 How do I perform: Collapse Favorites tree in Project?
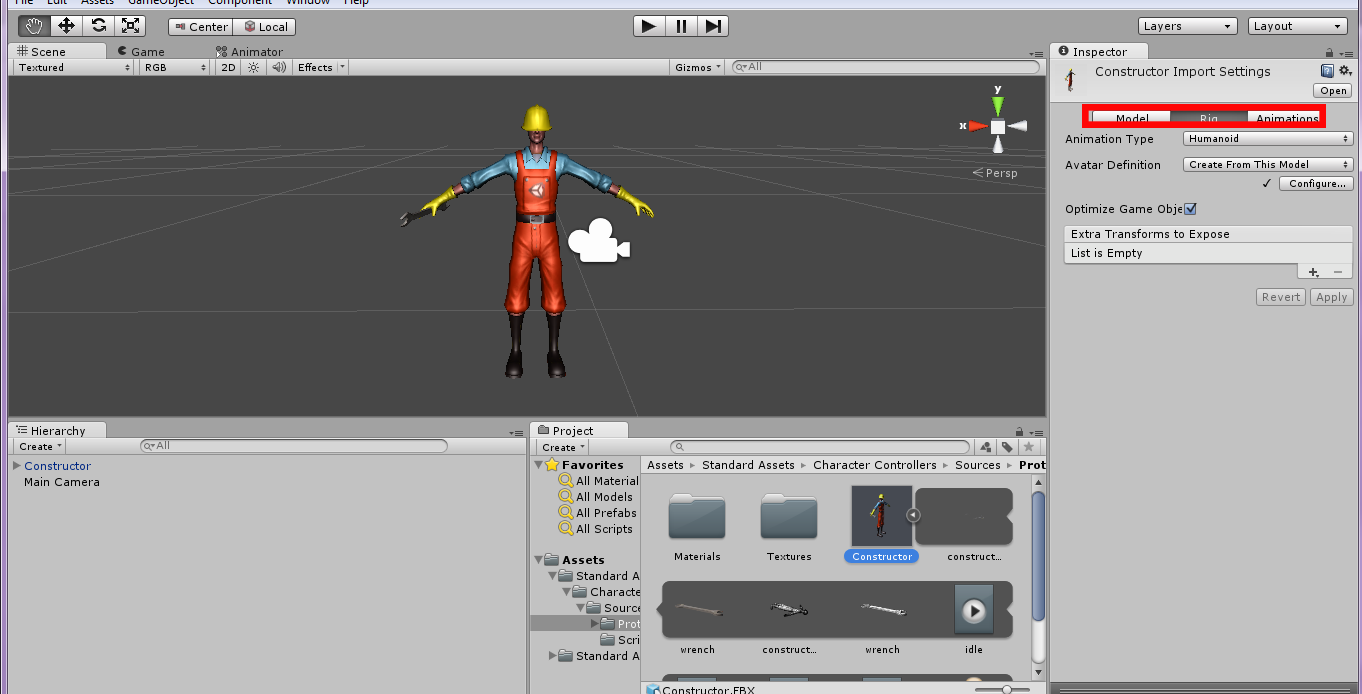point(541,465)
